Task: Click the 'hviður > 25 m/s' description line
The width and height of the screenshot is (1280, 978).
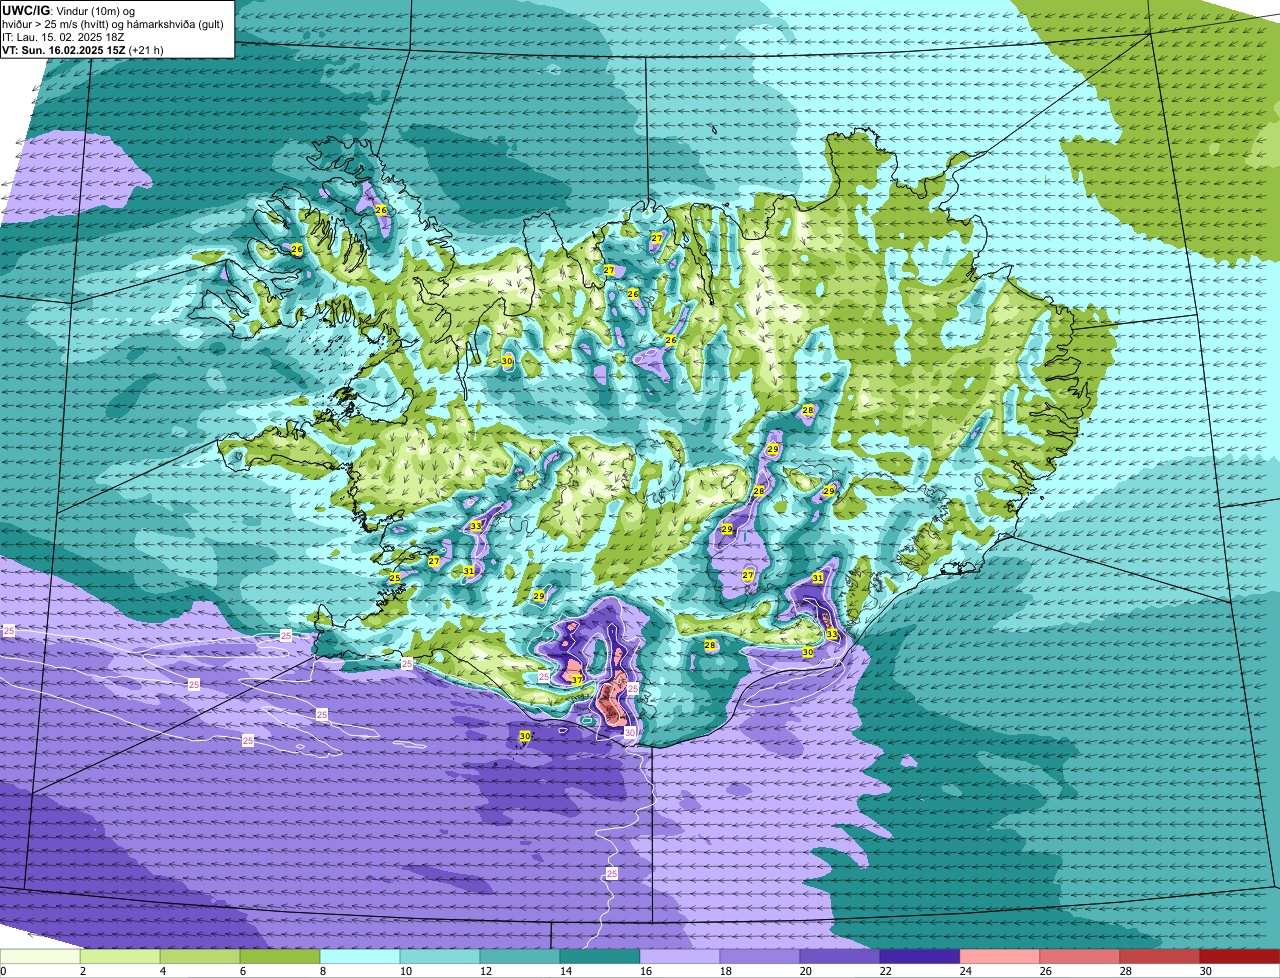Action: [x=113, y=24]
